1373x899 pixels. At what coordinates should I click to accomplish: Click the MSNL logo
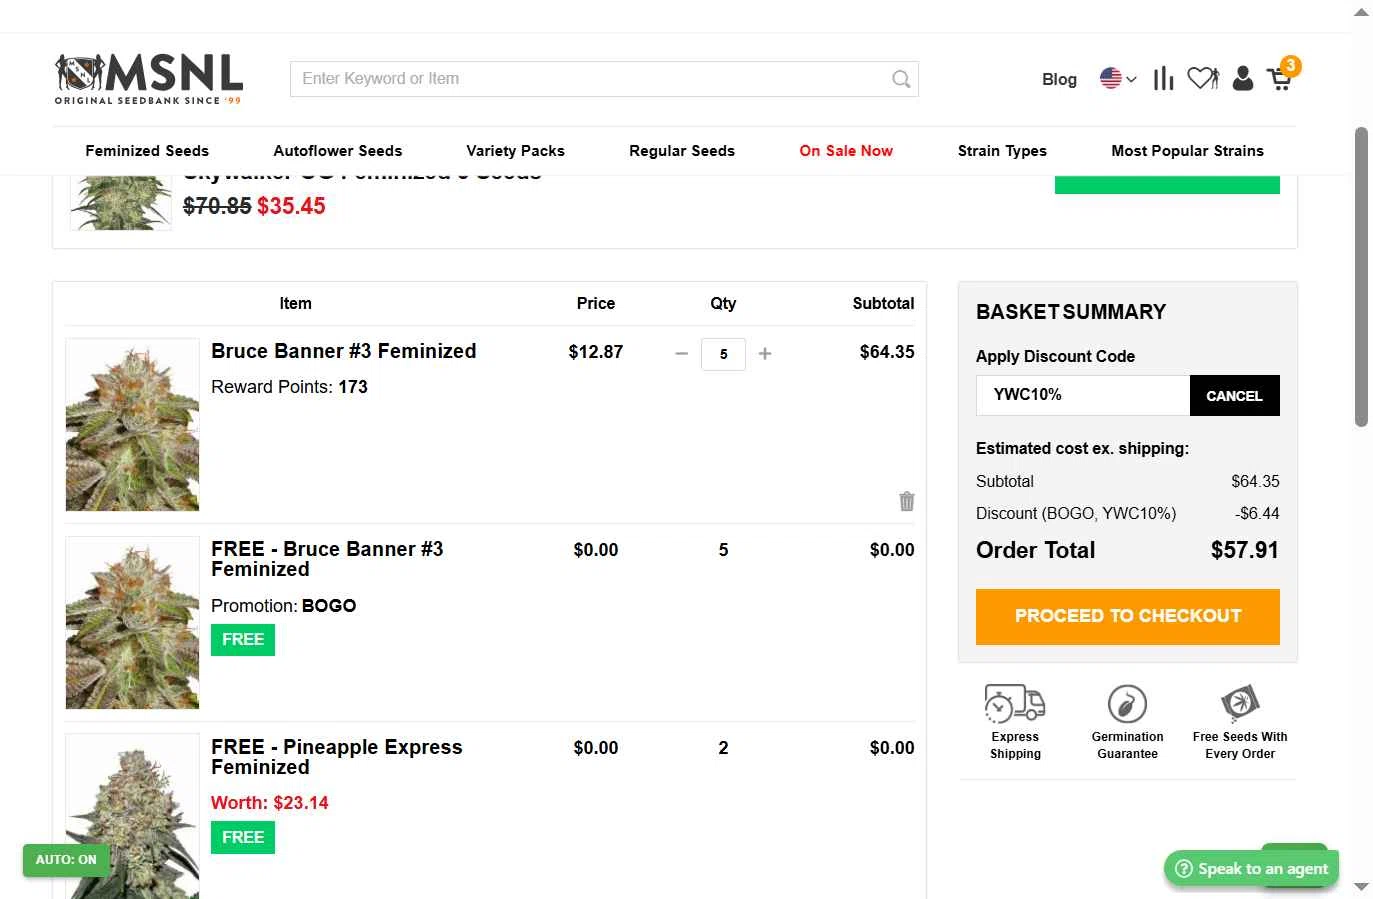149,78
